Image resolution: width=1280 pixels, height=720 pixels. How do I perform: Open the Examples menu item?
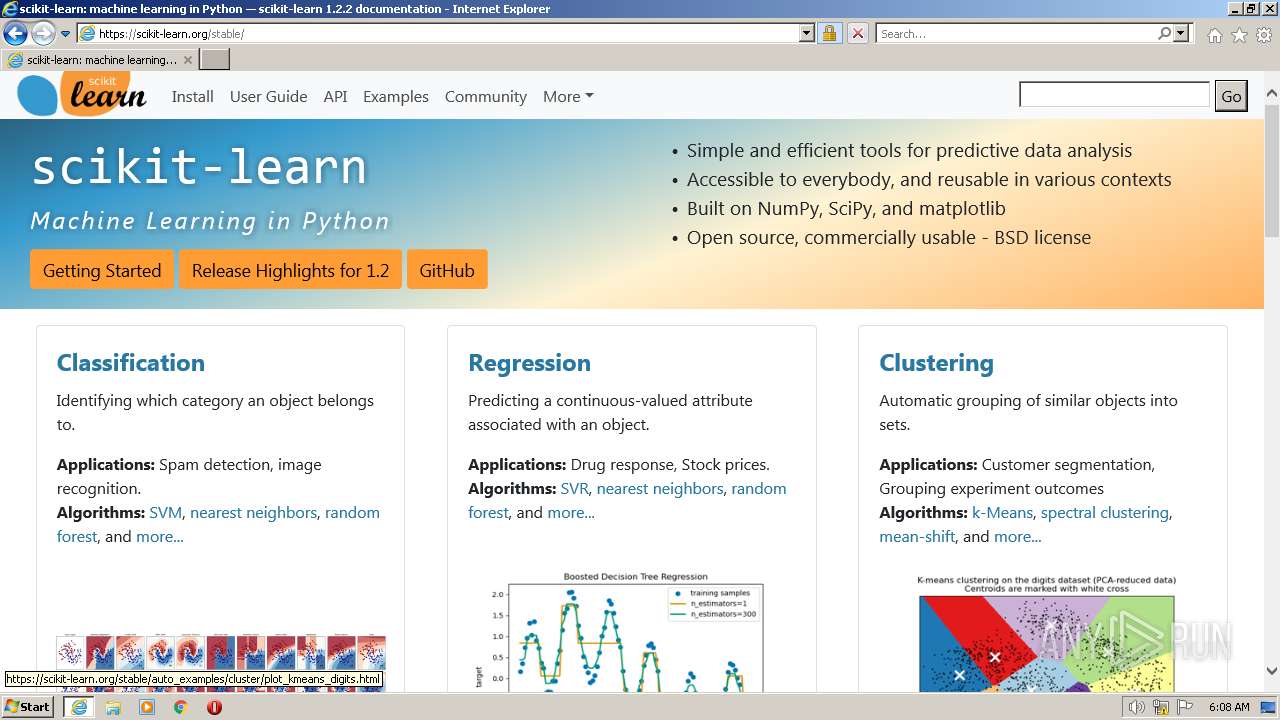(396, 97)
